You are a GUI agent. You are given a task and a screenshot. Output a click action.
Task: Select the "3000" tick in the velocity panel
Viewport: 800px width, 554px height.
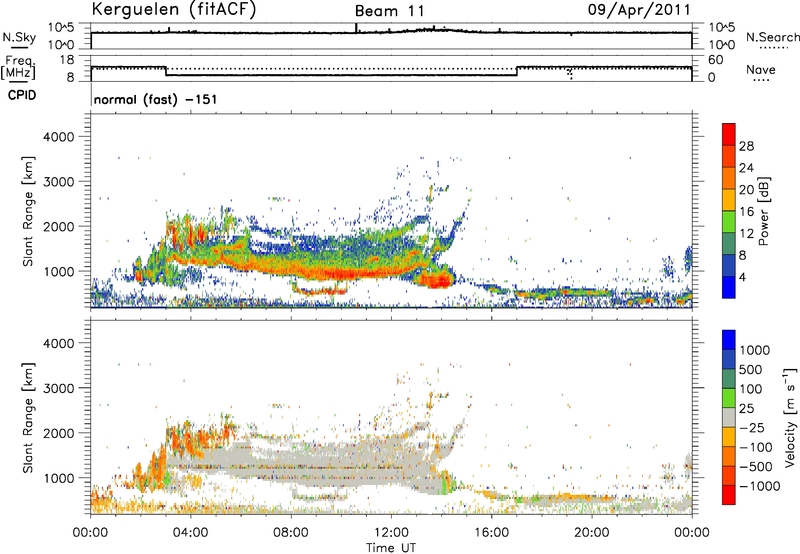(58, 388)
